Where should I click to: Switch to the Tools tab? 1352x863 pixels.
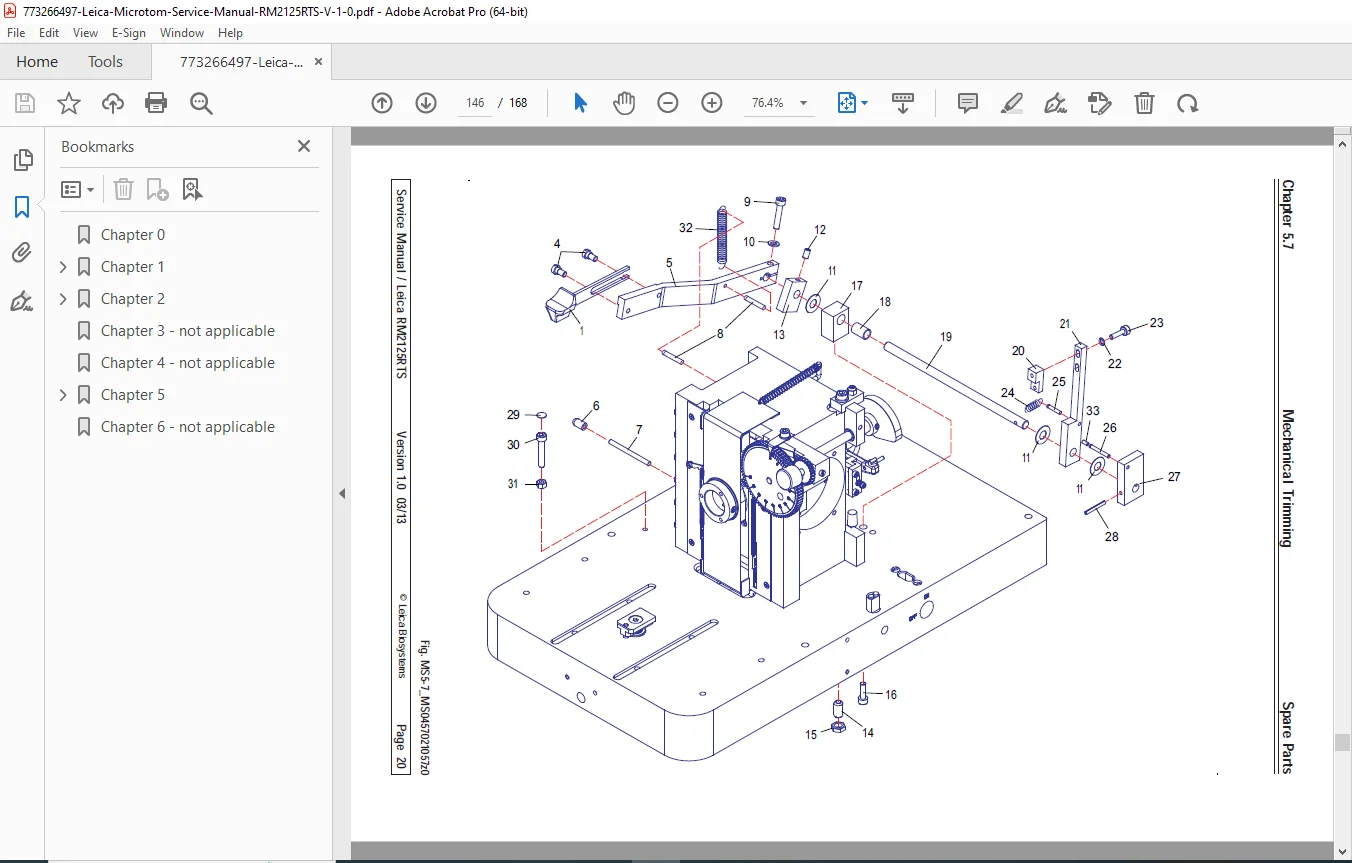[x=105, y=62]
